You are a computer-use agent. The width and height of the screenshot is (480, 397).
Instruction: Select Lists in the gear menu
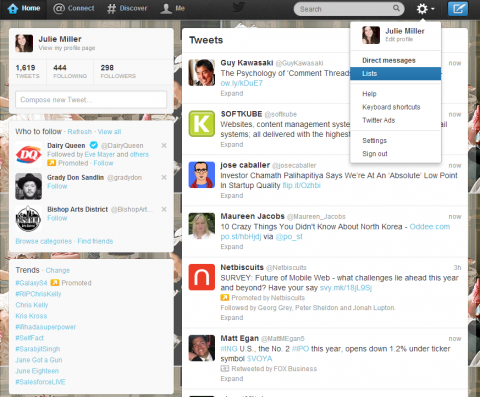[x=395, y=74]
